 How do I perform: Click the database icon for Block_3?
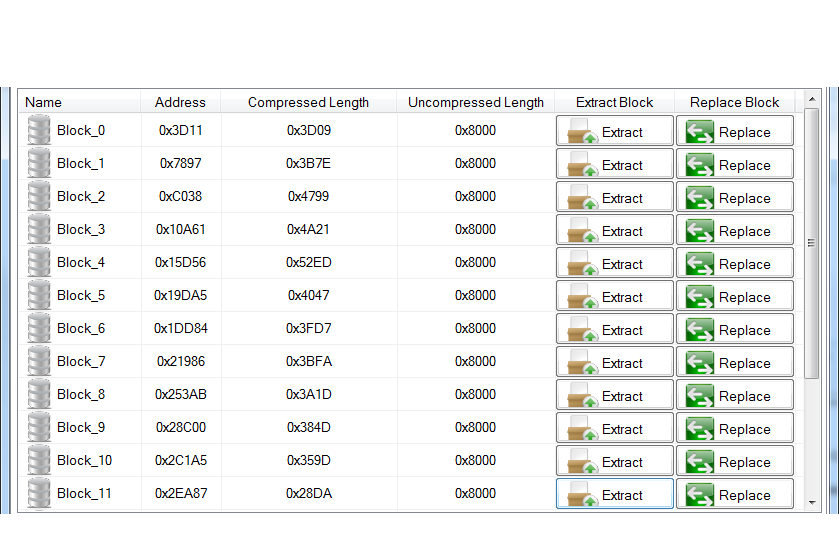39,229
